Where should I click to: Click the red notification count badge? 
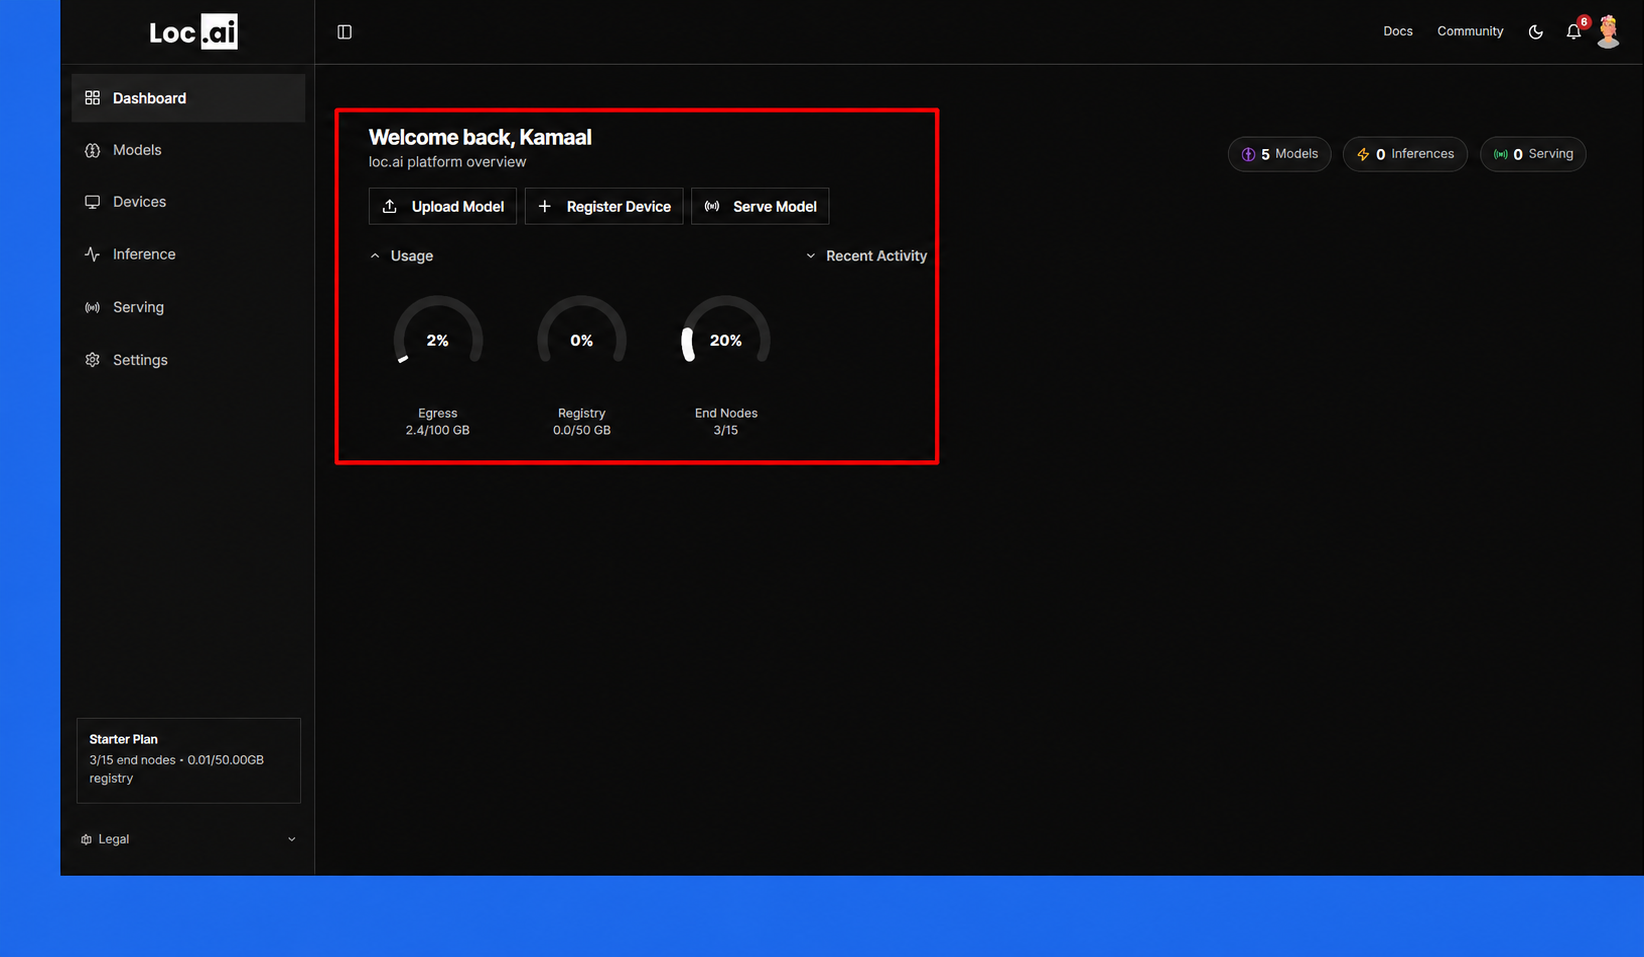point(1584,22)
